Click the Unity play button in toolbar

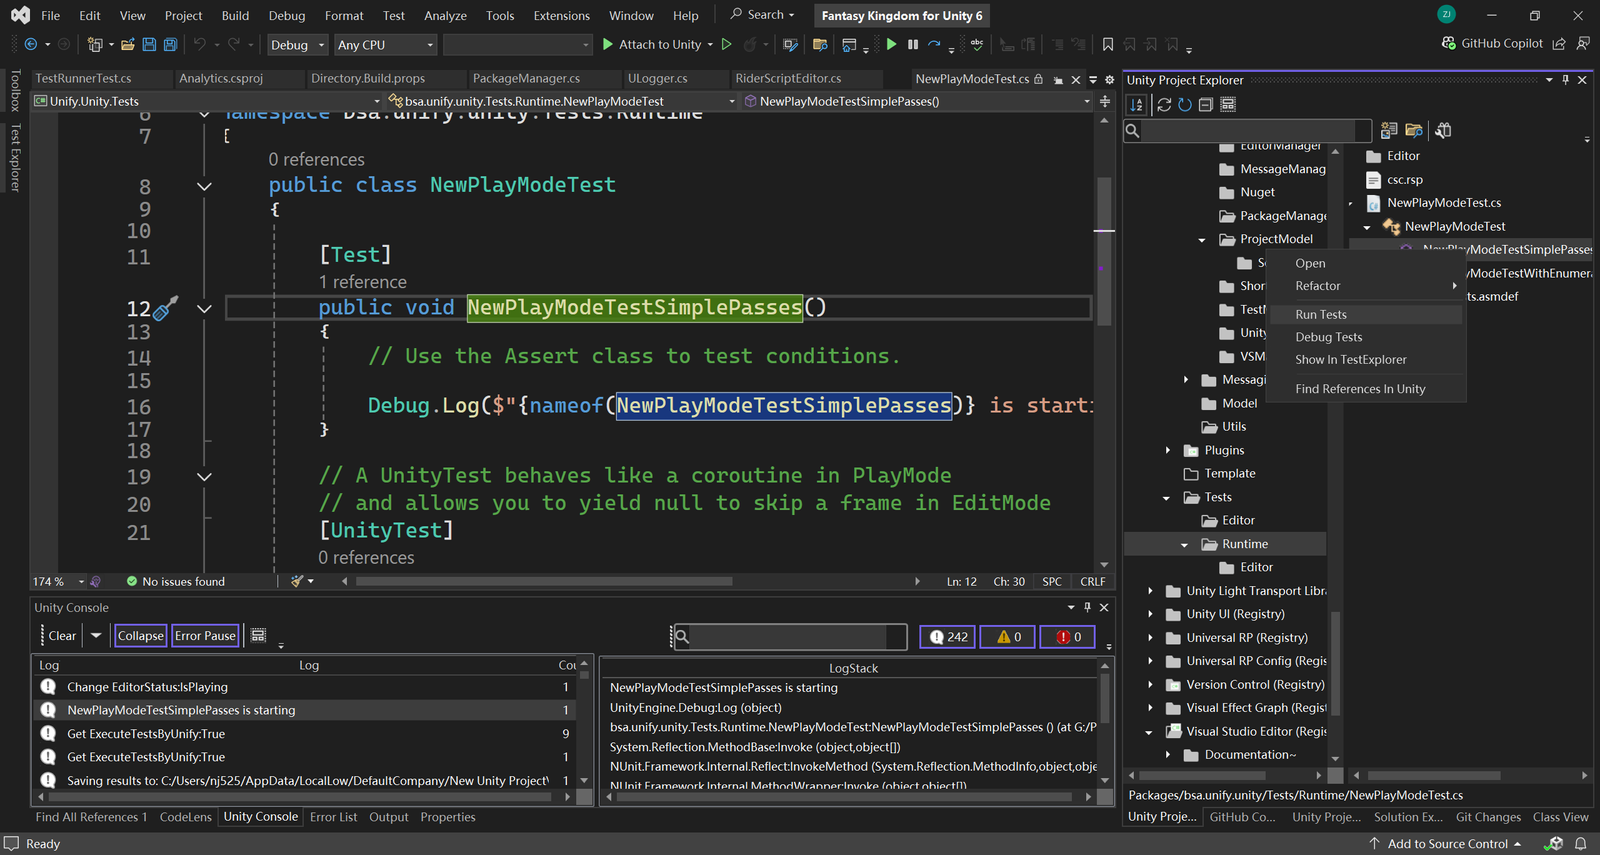[891, 45]
